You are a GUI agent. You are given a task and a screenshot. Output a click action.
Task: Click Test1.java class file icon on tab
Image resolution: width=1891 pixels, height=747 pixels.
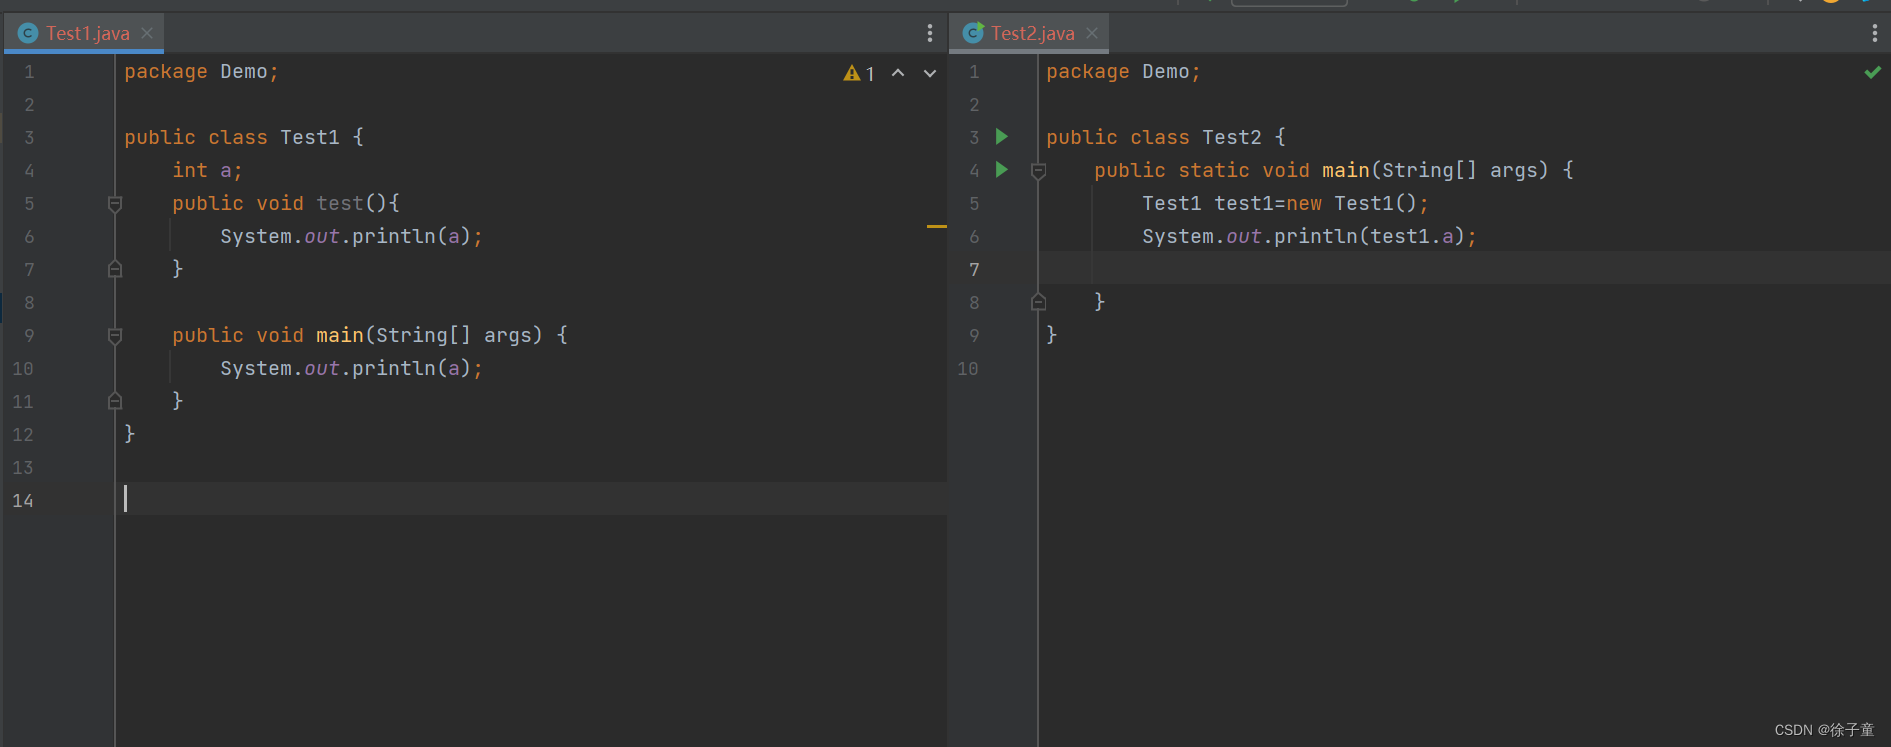[x=28, y=33]
